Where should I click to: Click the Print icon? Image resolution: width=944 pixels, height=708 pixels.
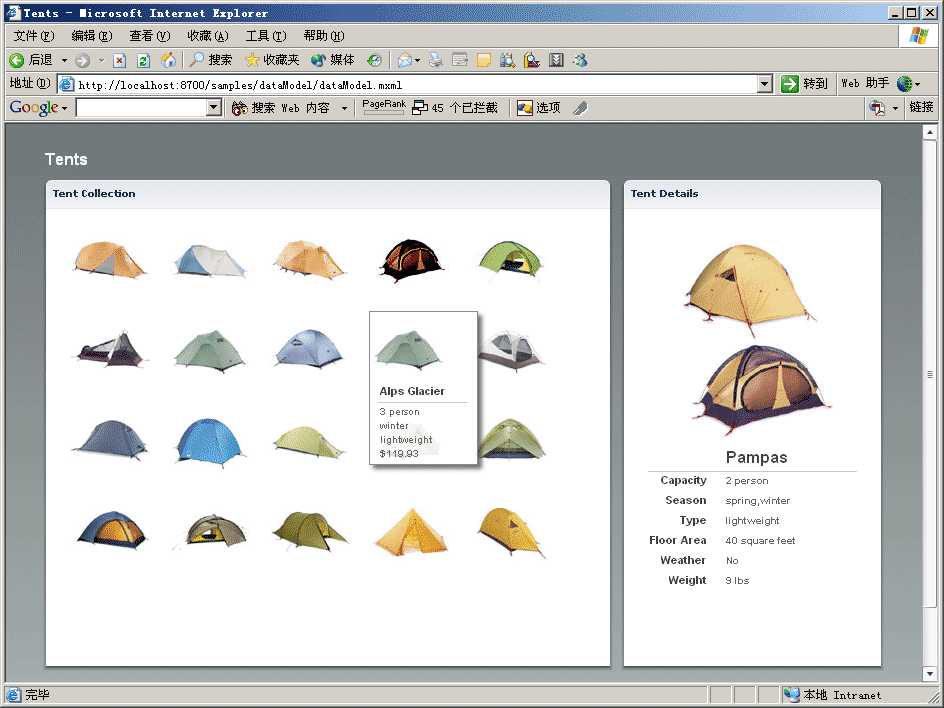click(x=436, y=60)
